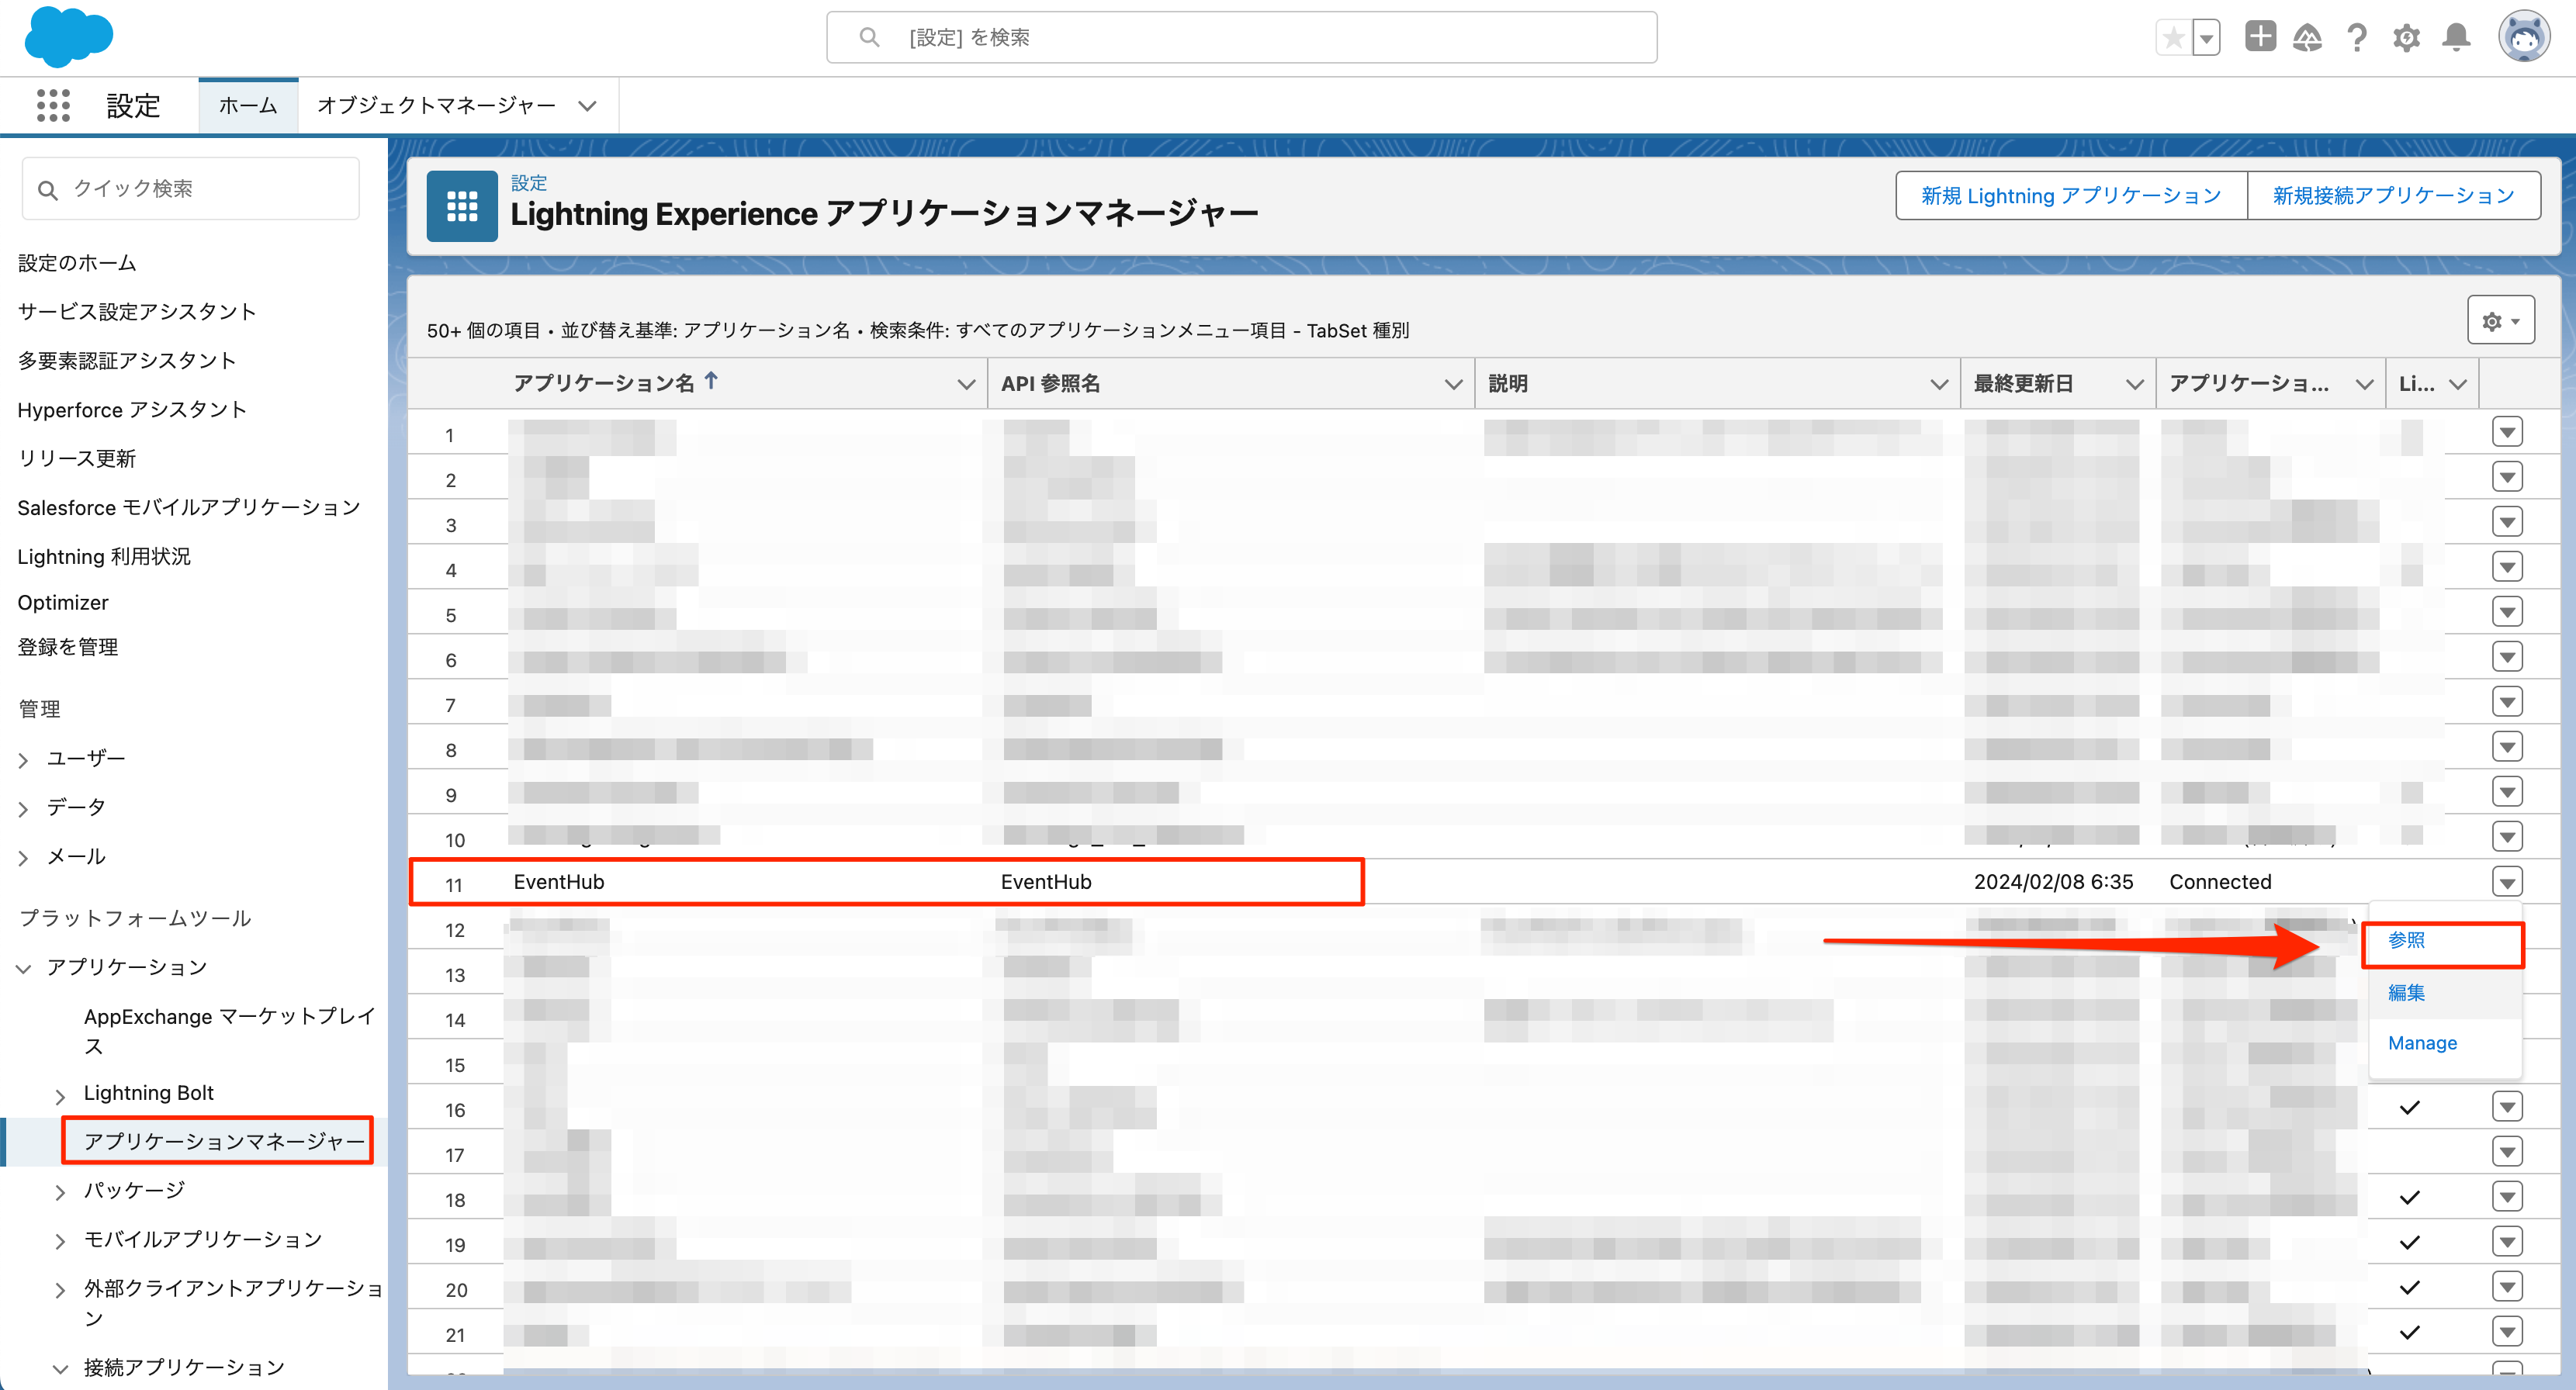Open the EventHub row actions dropdown
Image resolution: width=2576 pixels, height=1390 pixels.
point(2506,882)
